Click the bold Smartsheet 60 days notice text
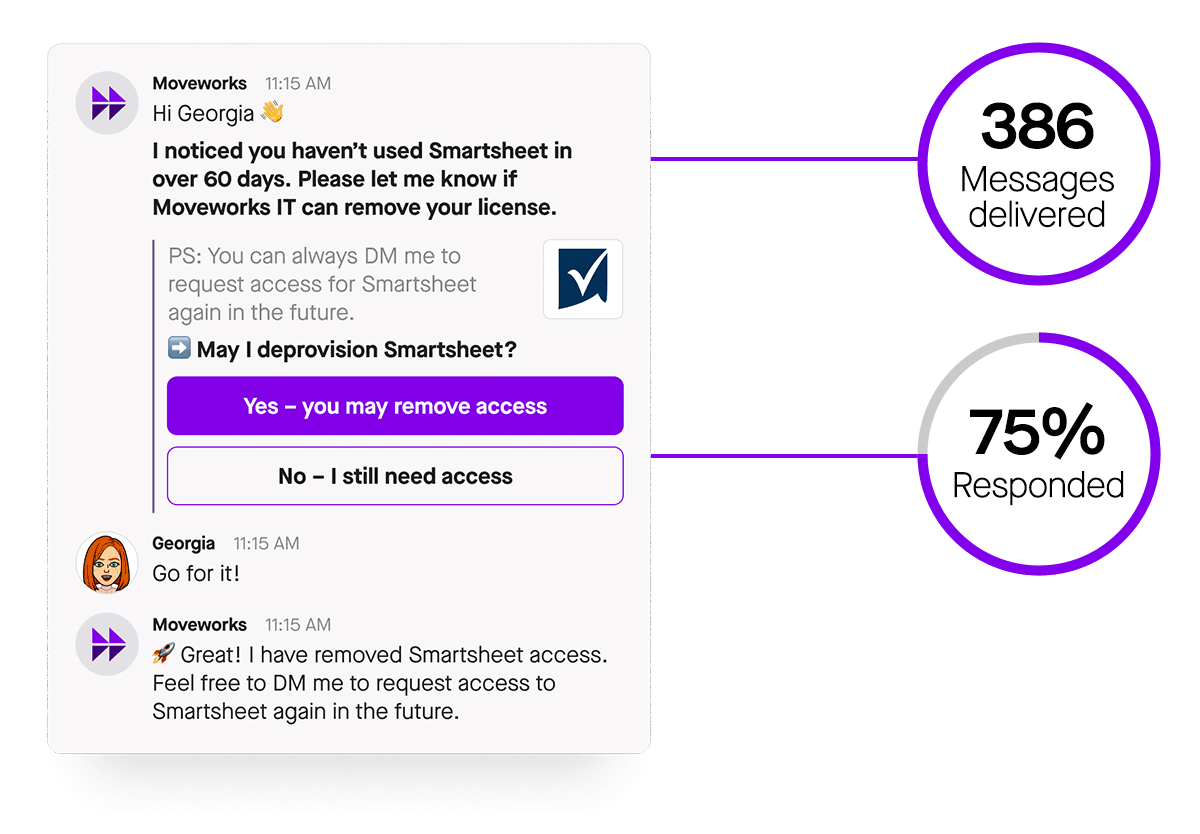Screen dimensions: 1200x834 click(x=362, y=180)
